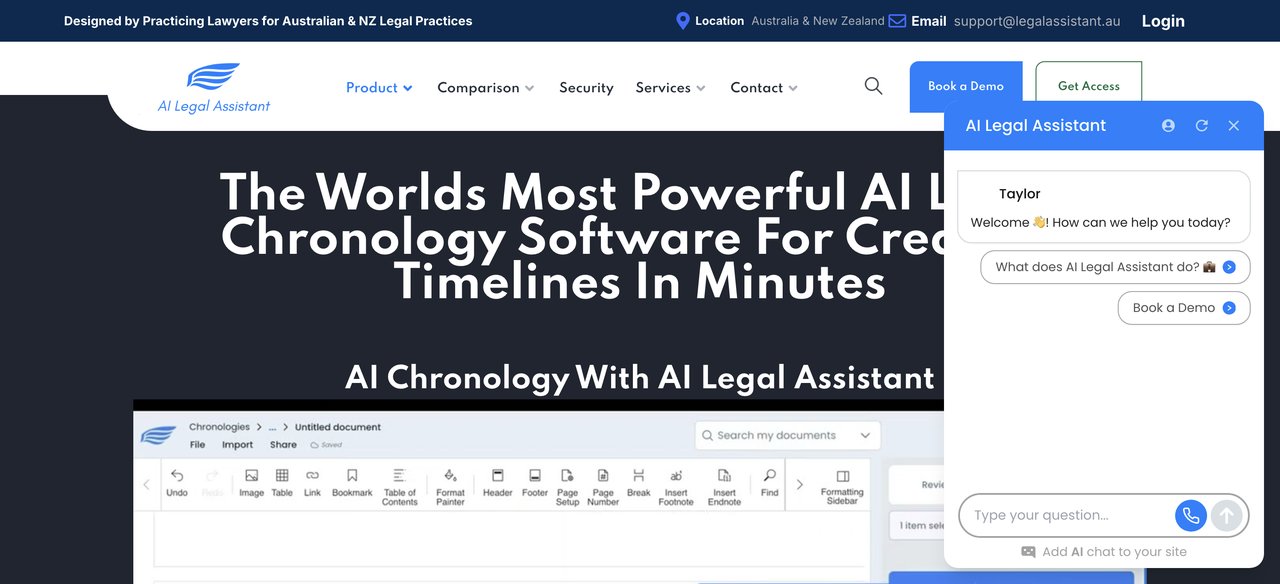Click Undo in the document toolbar
Screen dimensions: 1280x584
pyautogui.click(x=177, y=483)
